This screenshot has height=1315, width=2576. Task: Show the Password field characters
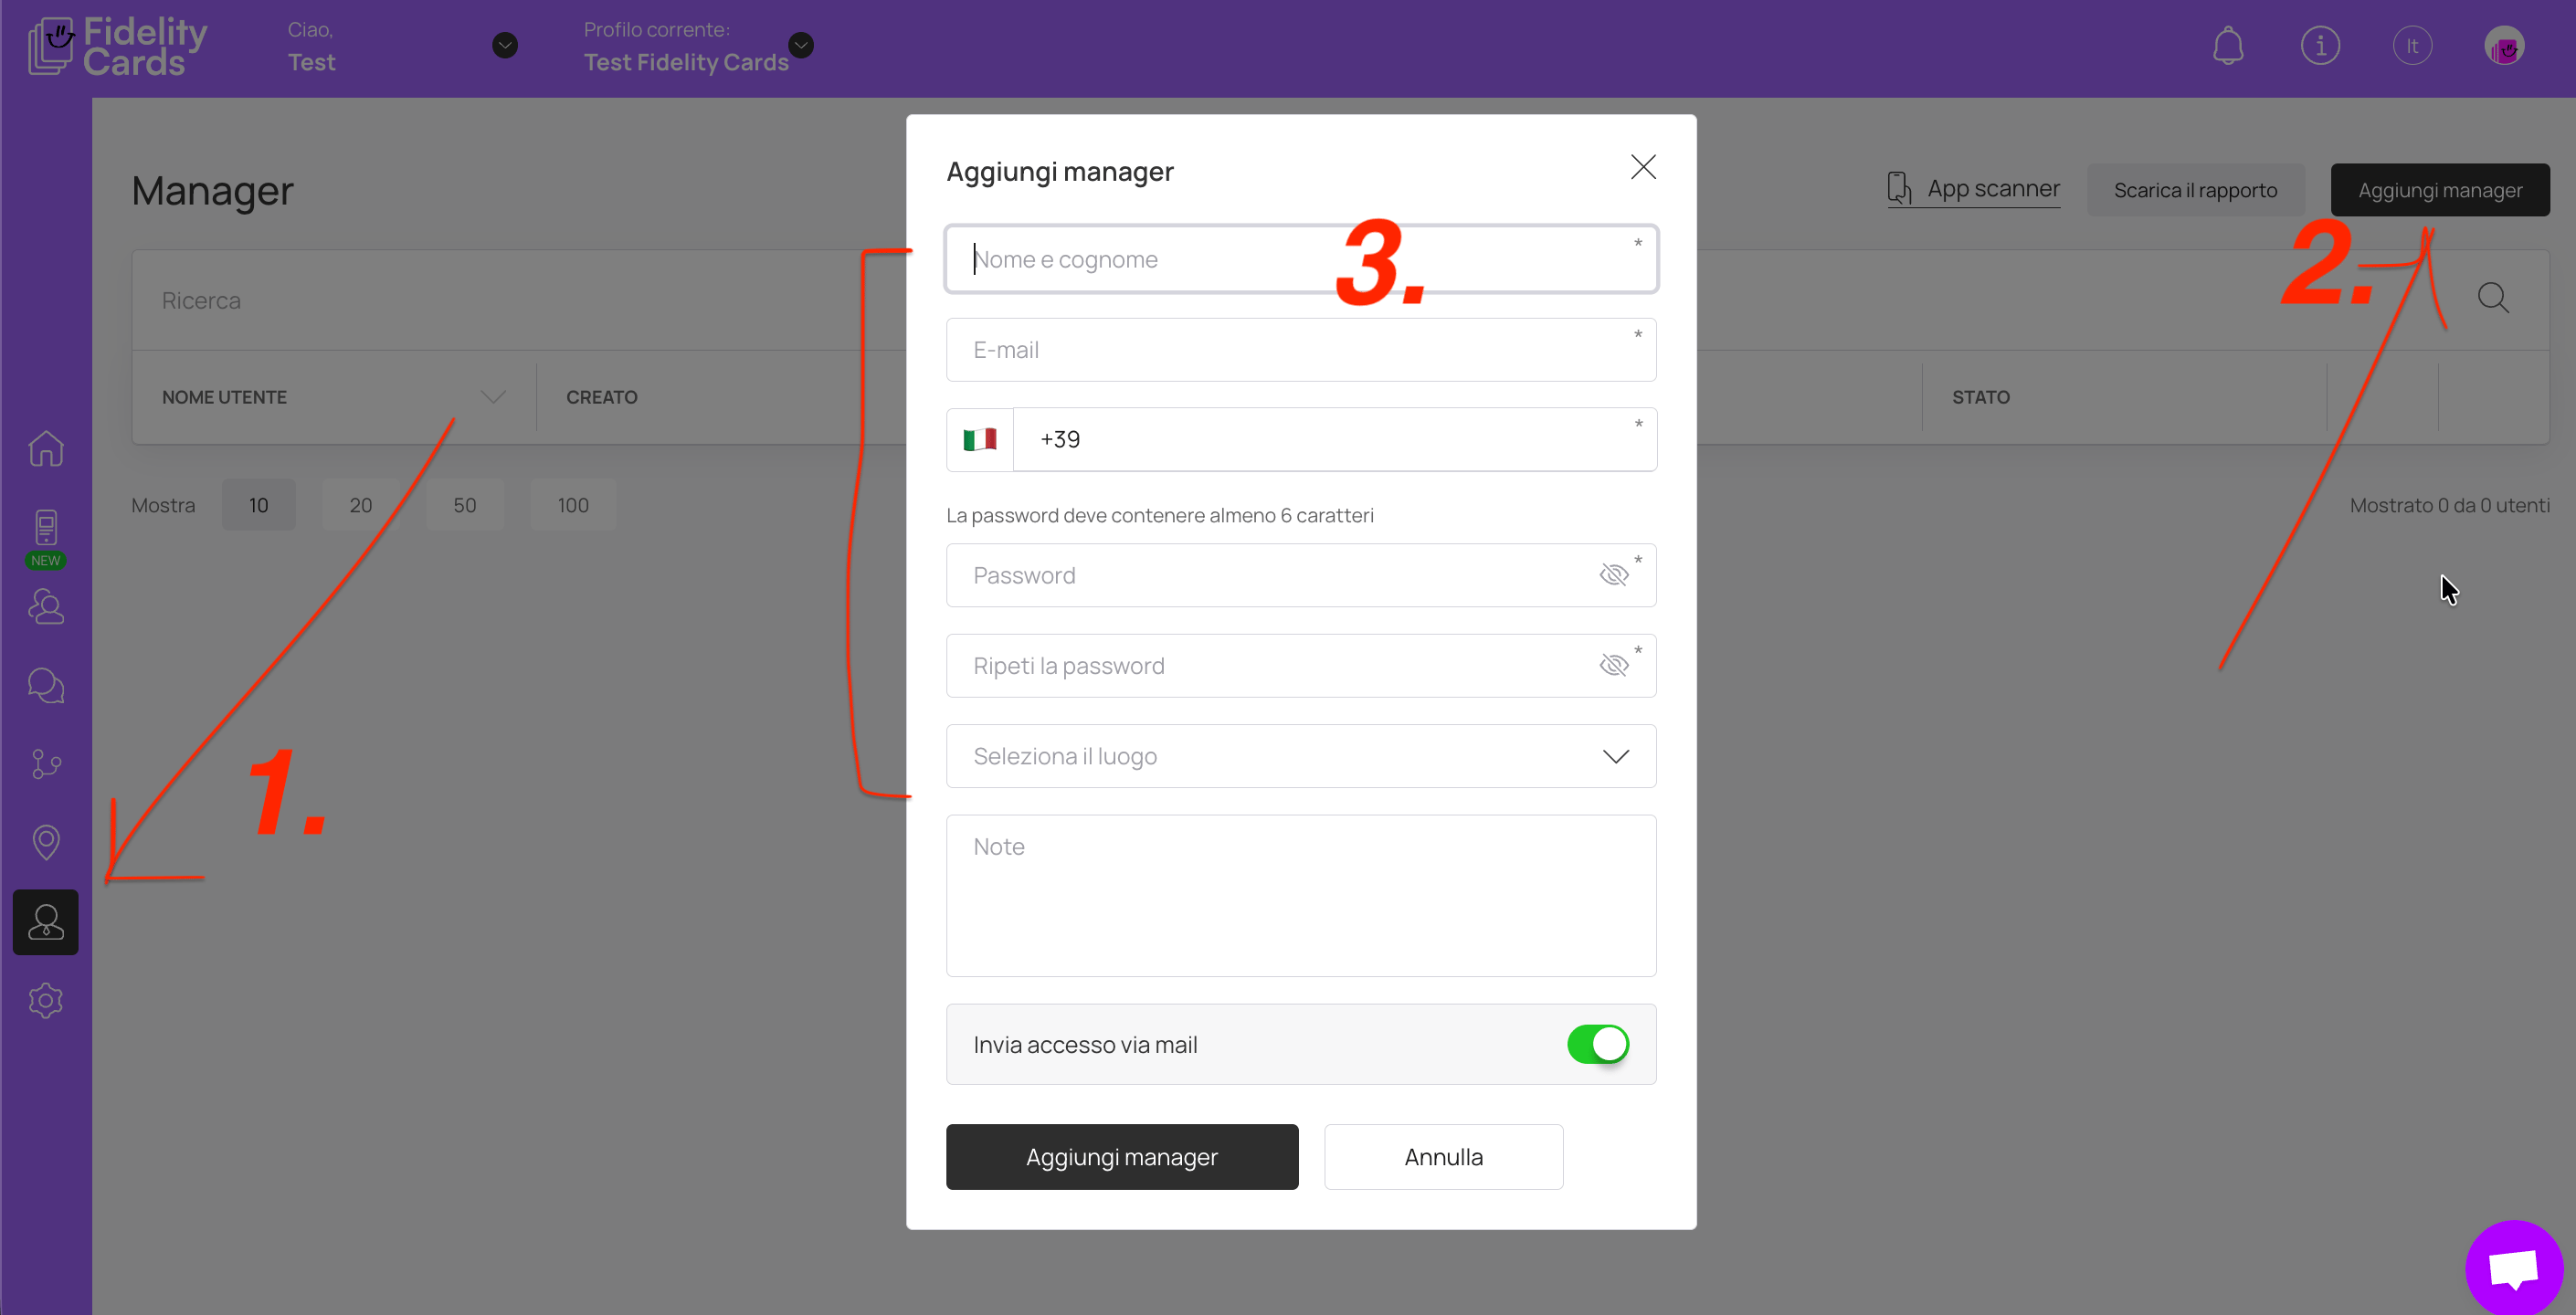(1613, 575)
